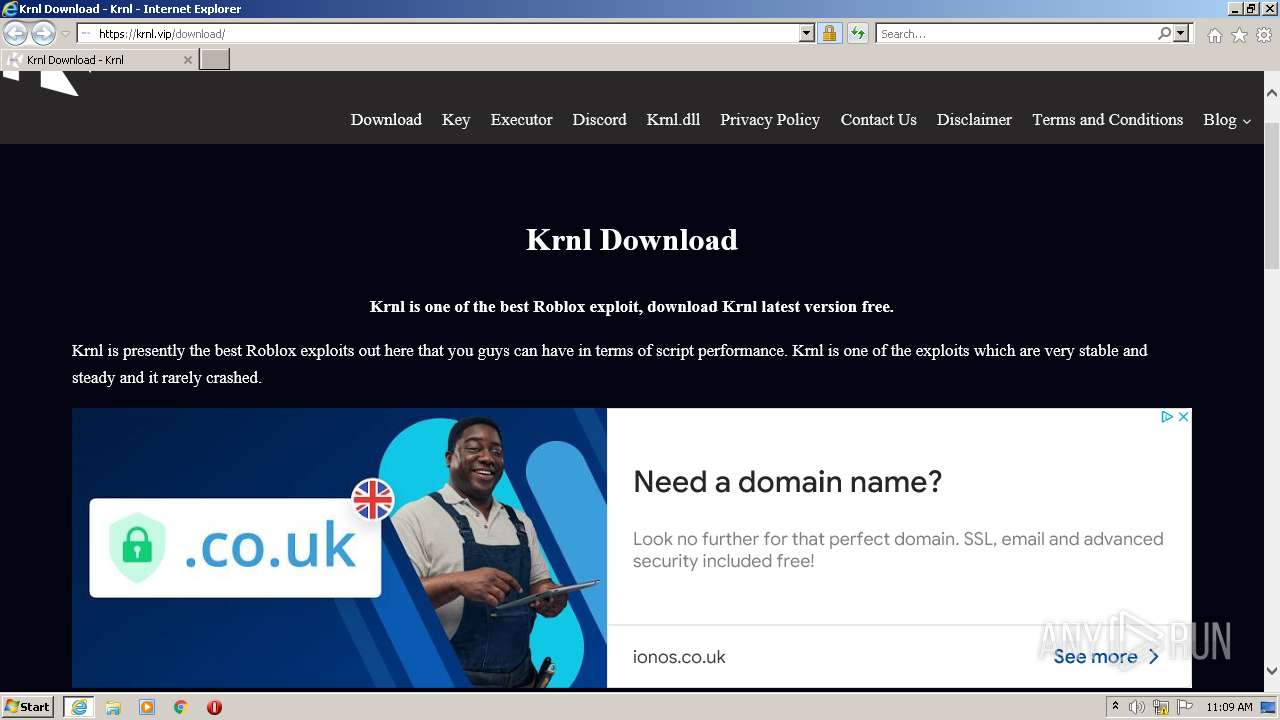Viewport: 1280px width, 720px height.
Task: Click the search magnifier icon
Action: pos(1164,34)
